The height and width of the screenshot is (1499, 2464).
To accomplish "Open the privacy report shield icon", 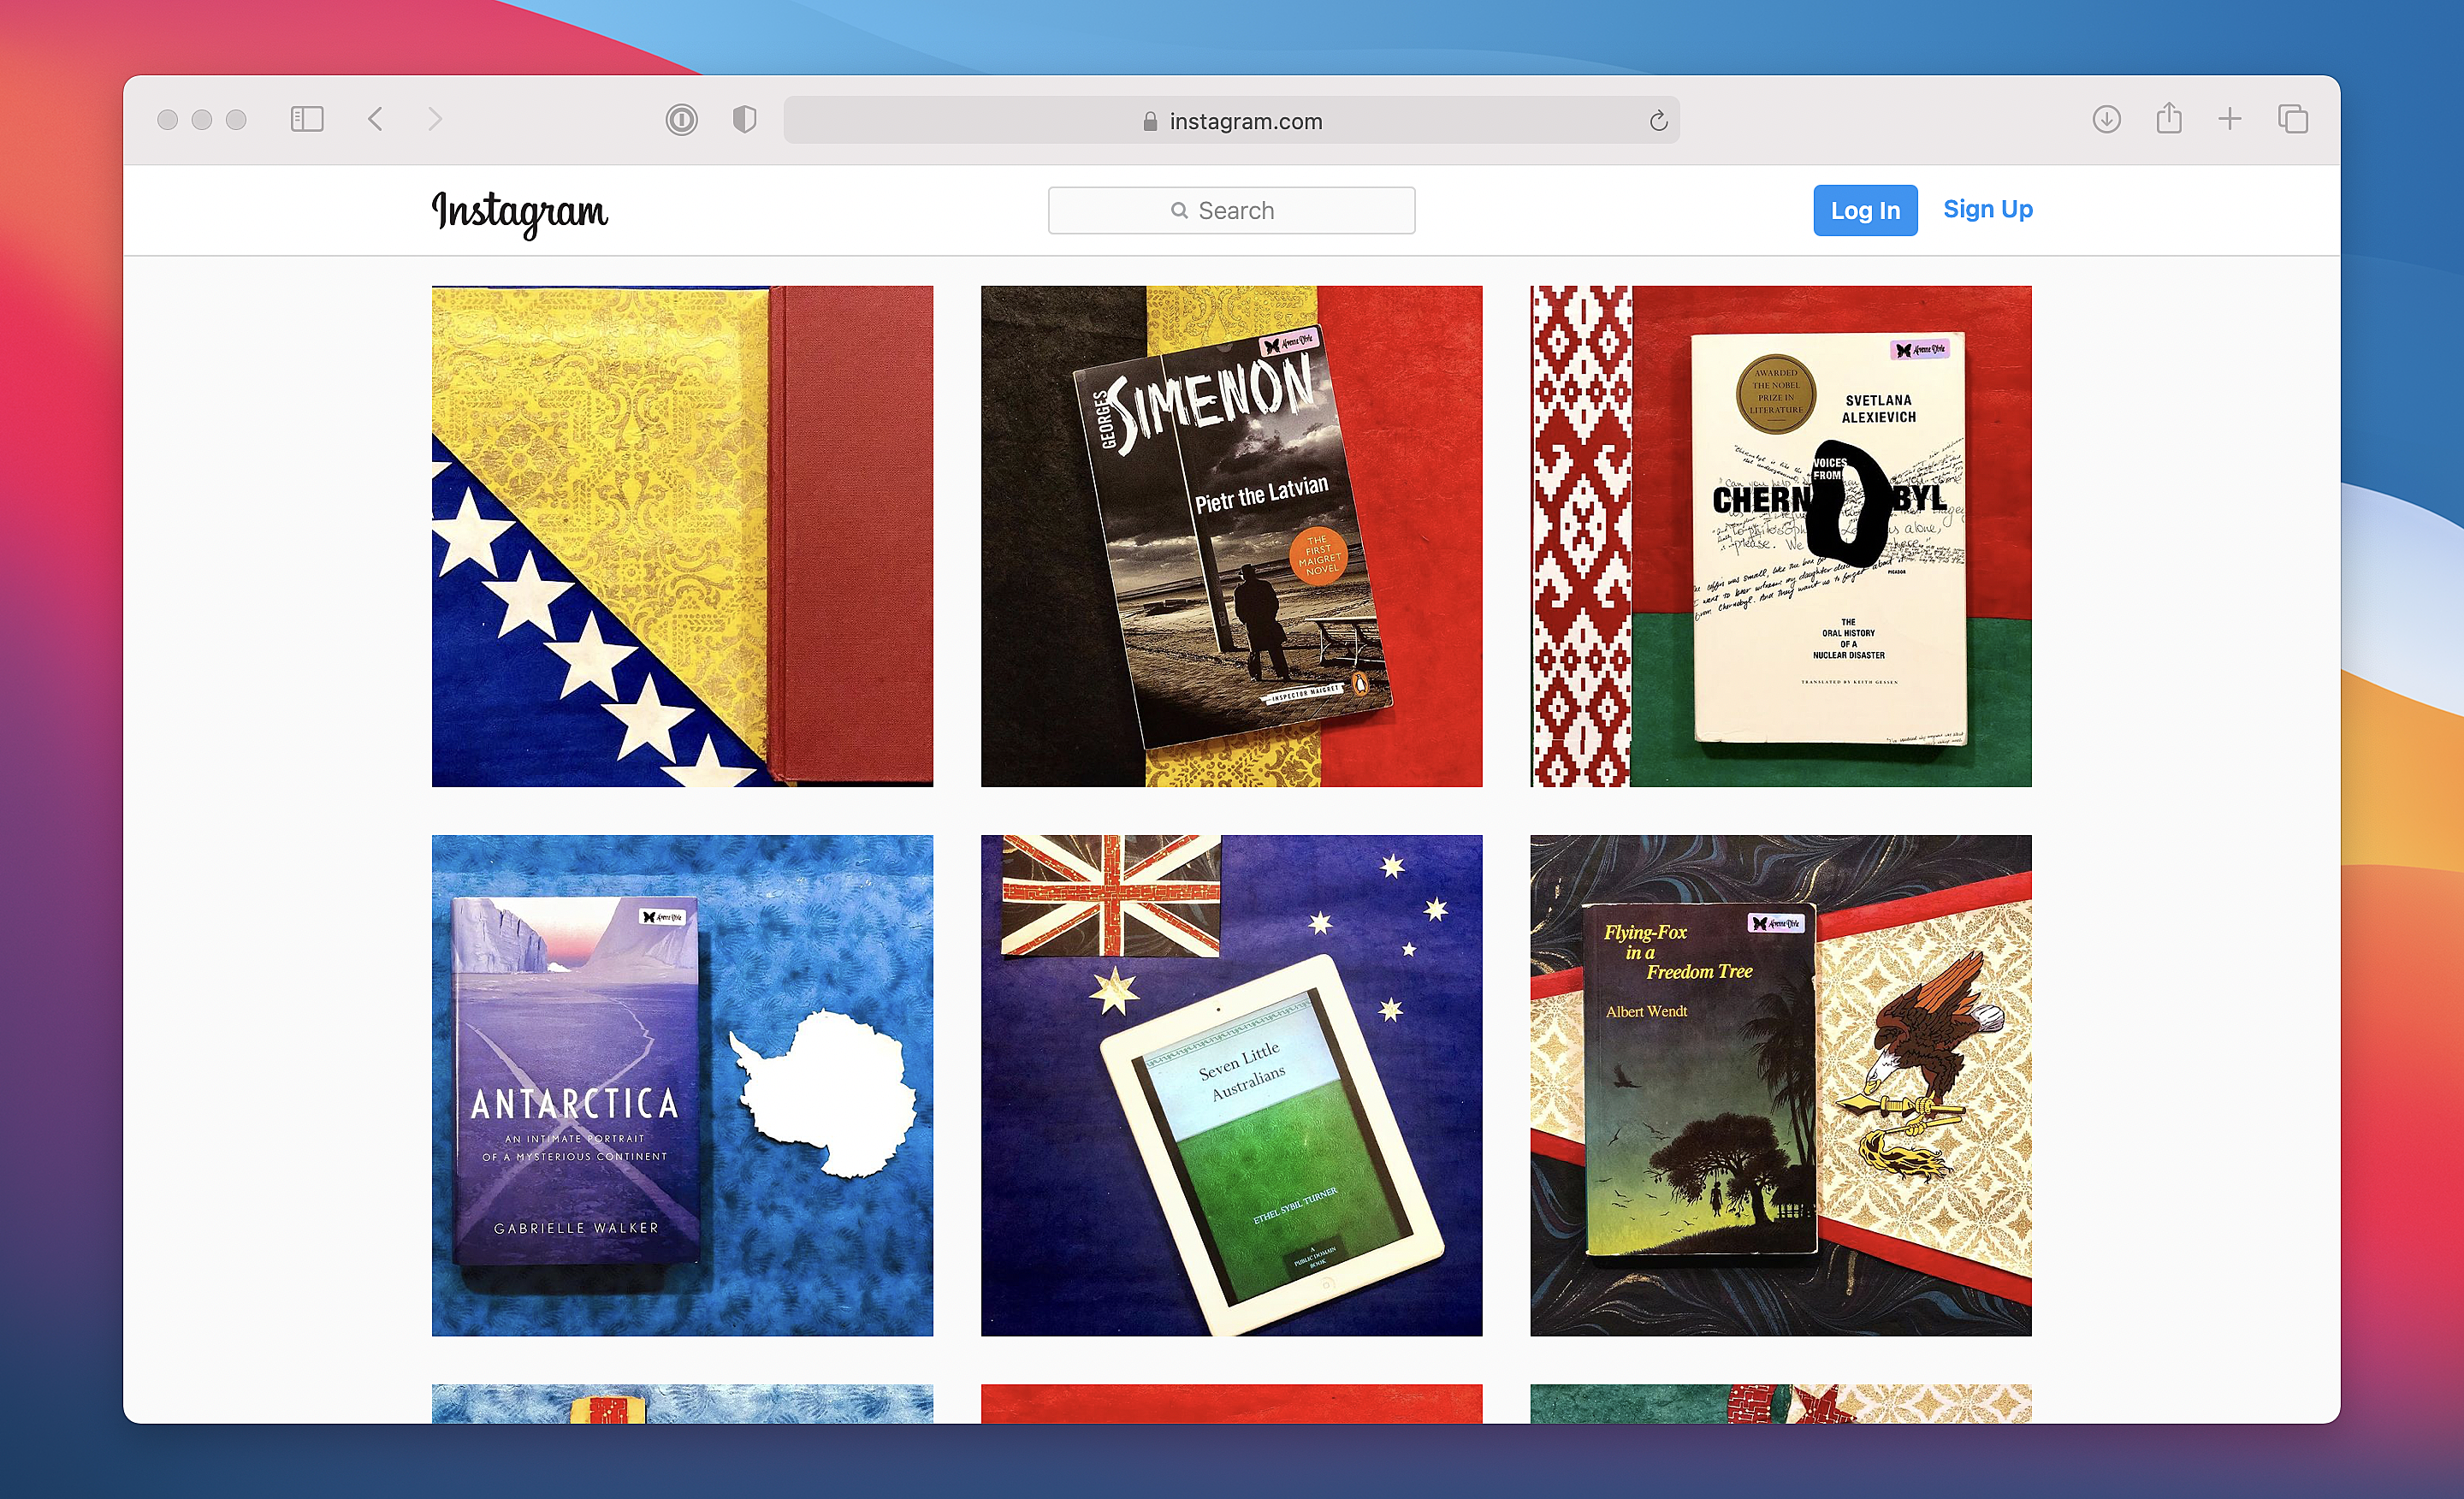I will (745, 120).
